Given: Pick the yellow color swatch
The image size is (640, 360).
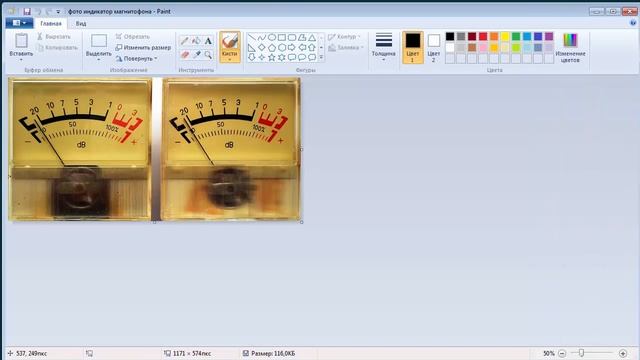Looking at the screenshot, I should pyautogui.click(x=505, y=37).
